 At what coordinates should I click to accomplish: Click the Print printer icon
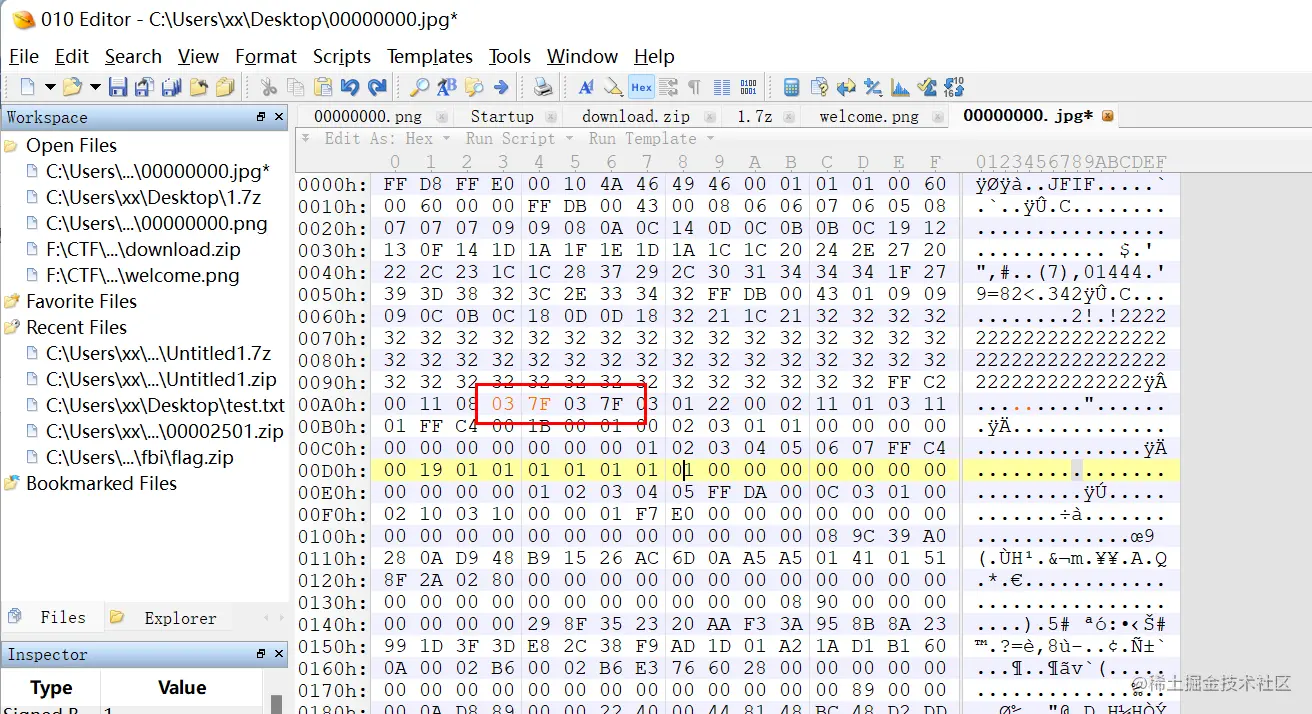(543, 87)
